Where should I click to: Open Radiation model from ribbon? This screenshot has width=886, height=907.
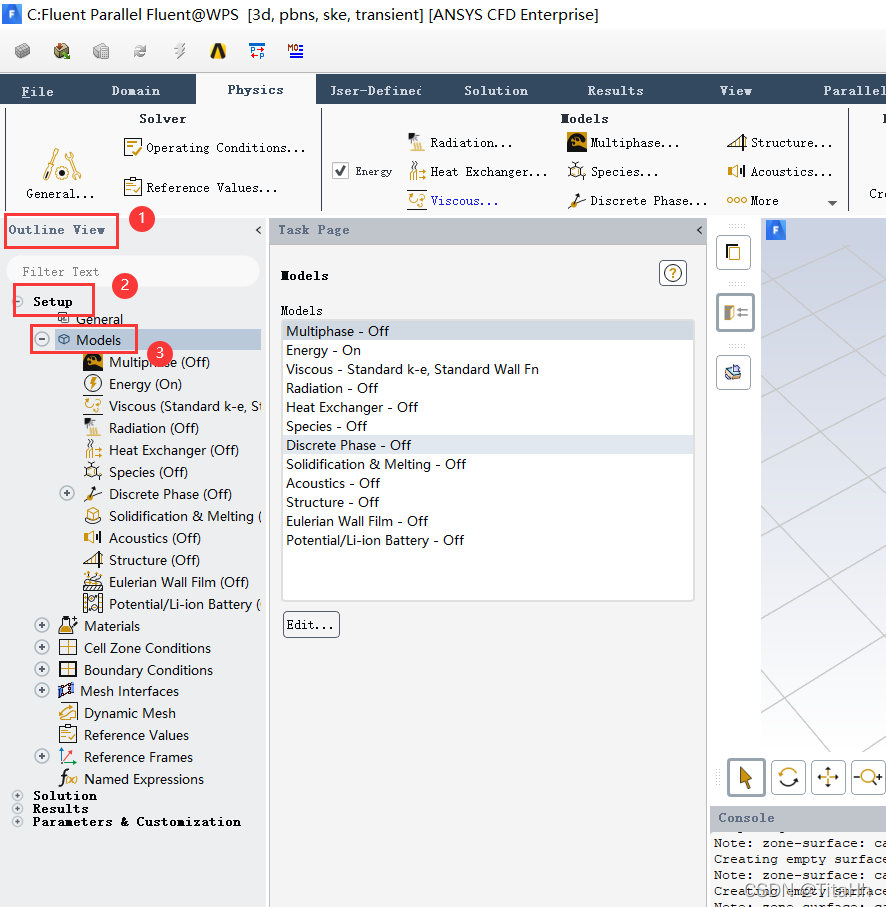(x=460, y=142)
